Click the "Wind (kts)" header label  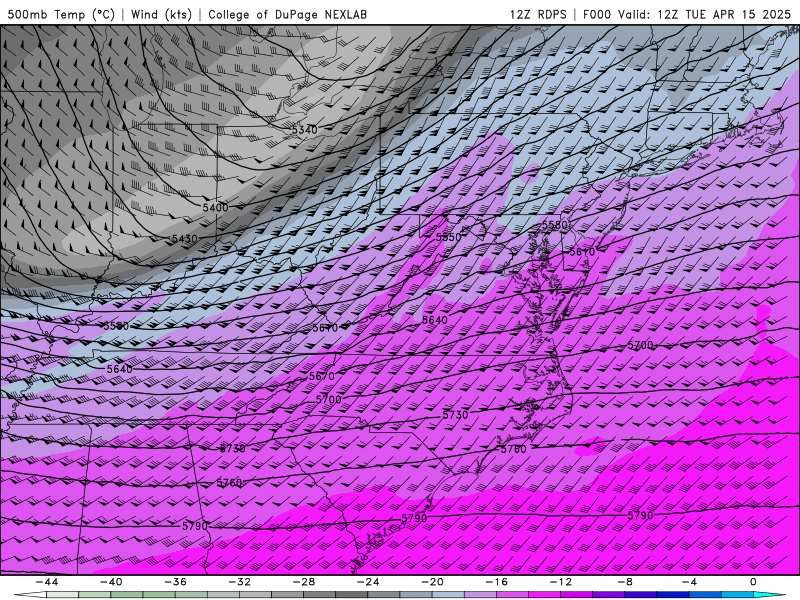[x=161, y=14]
